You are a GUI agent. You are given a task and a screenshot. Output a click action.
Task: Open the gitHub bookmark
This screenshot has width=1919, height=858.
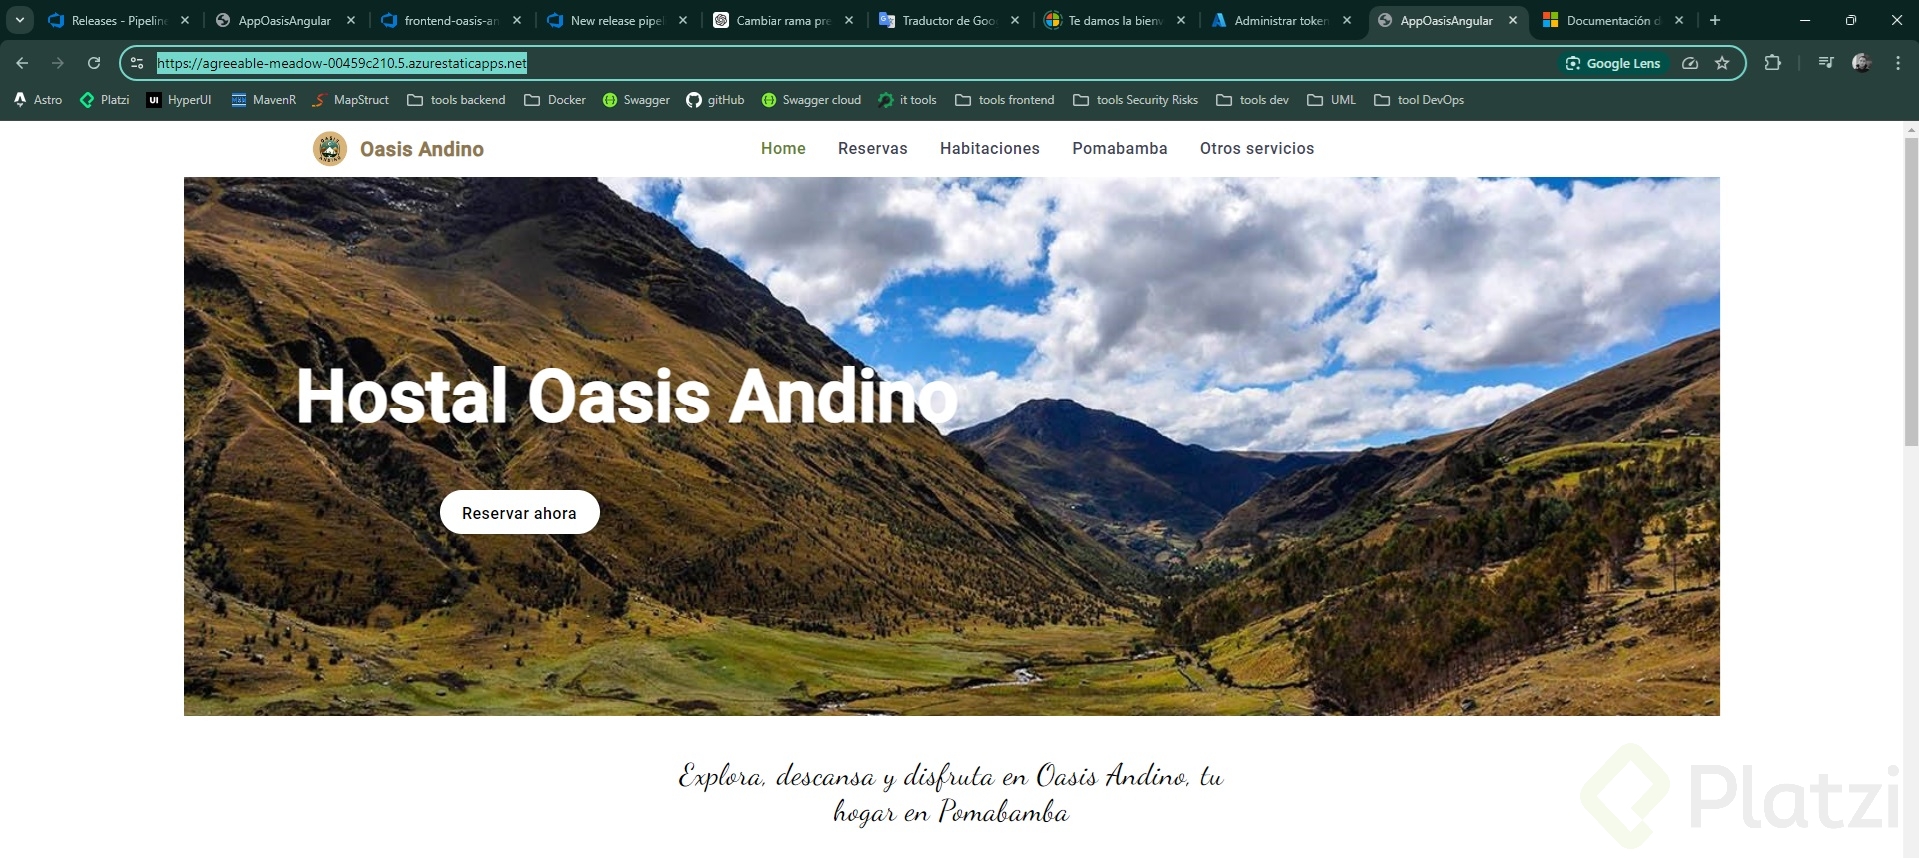click(x=715, y=100)
